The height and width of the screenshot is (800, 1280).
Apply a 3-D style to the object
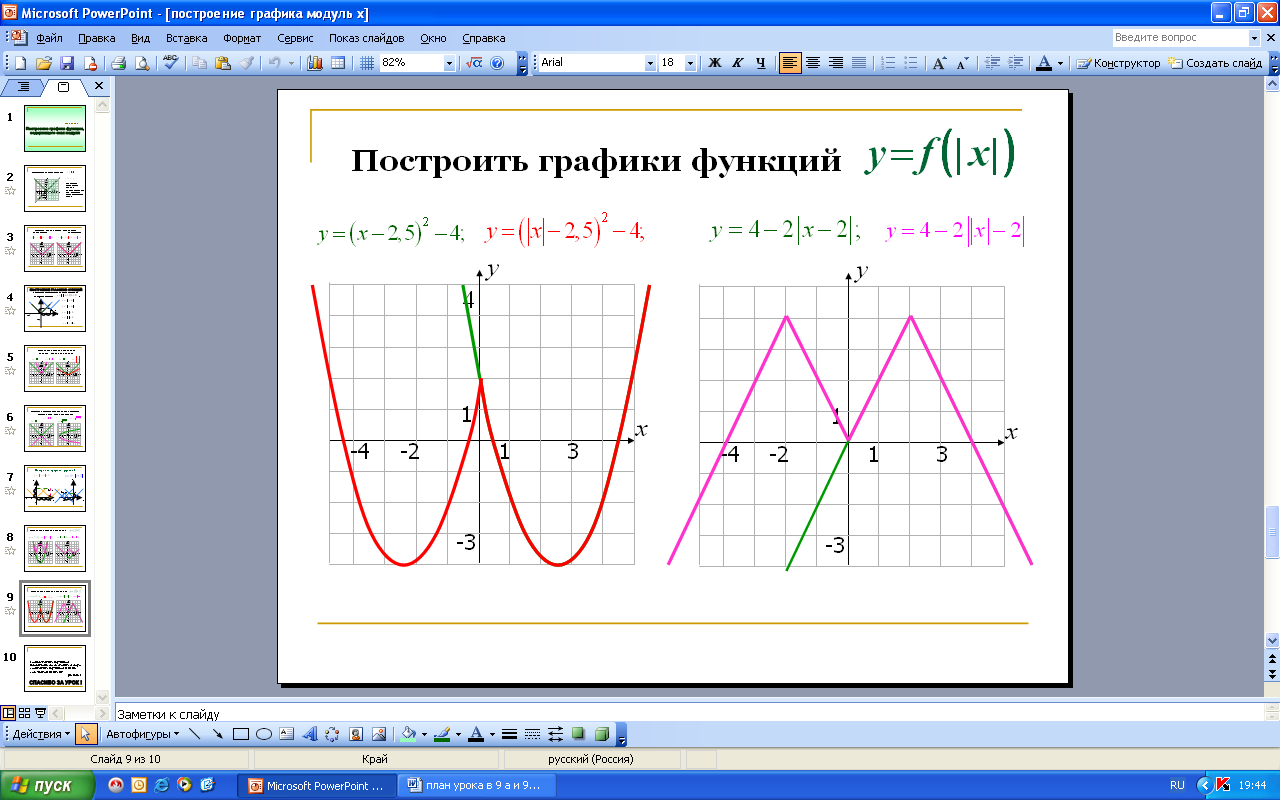click(x=602, y=734)
